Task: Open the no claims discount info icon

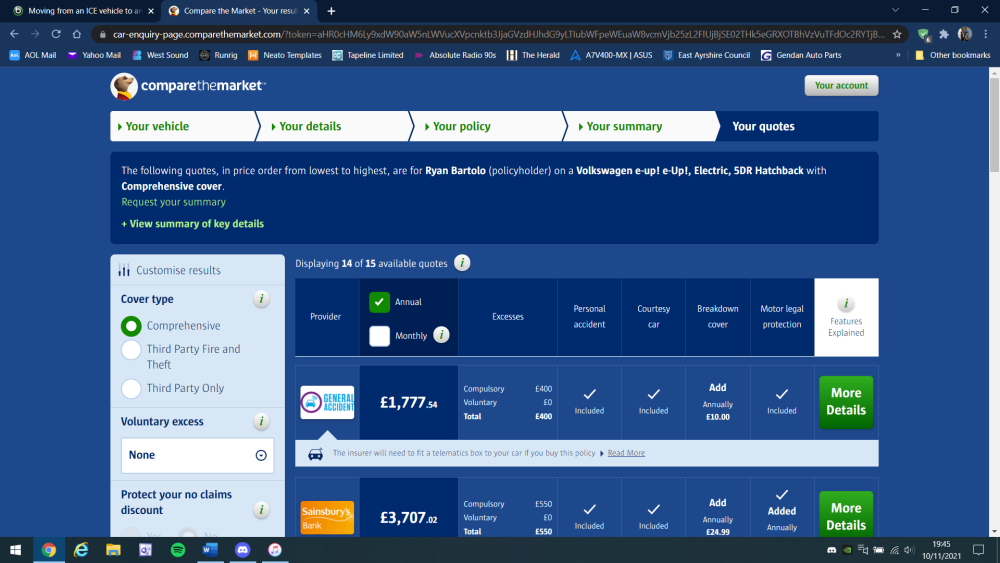Action: pyautogui.click(x=261, y=509)
